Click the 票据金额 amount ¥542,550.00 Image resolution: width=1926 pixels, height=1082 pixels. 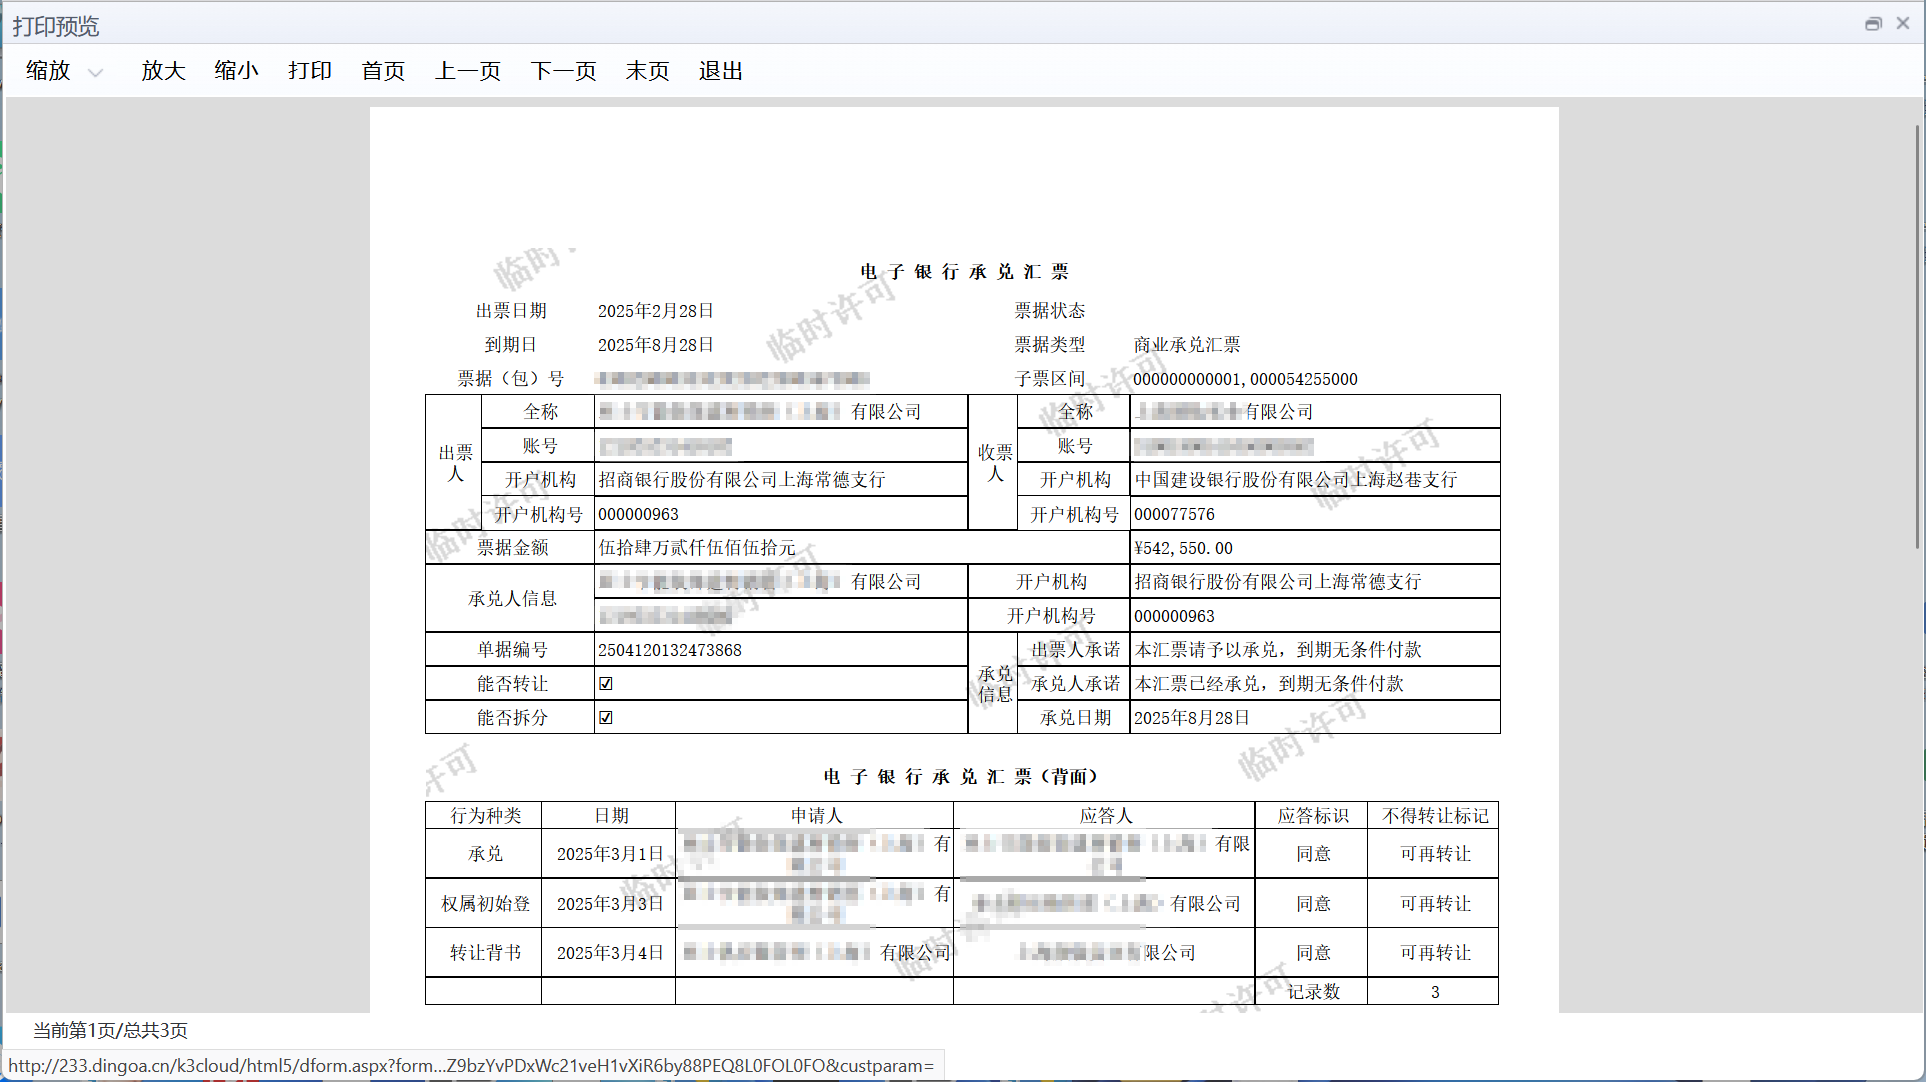1183,548
